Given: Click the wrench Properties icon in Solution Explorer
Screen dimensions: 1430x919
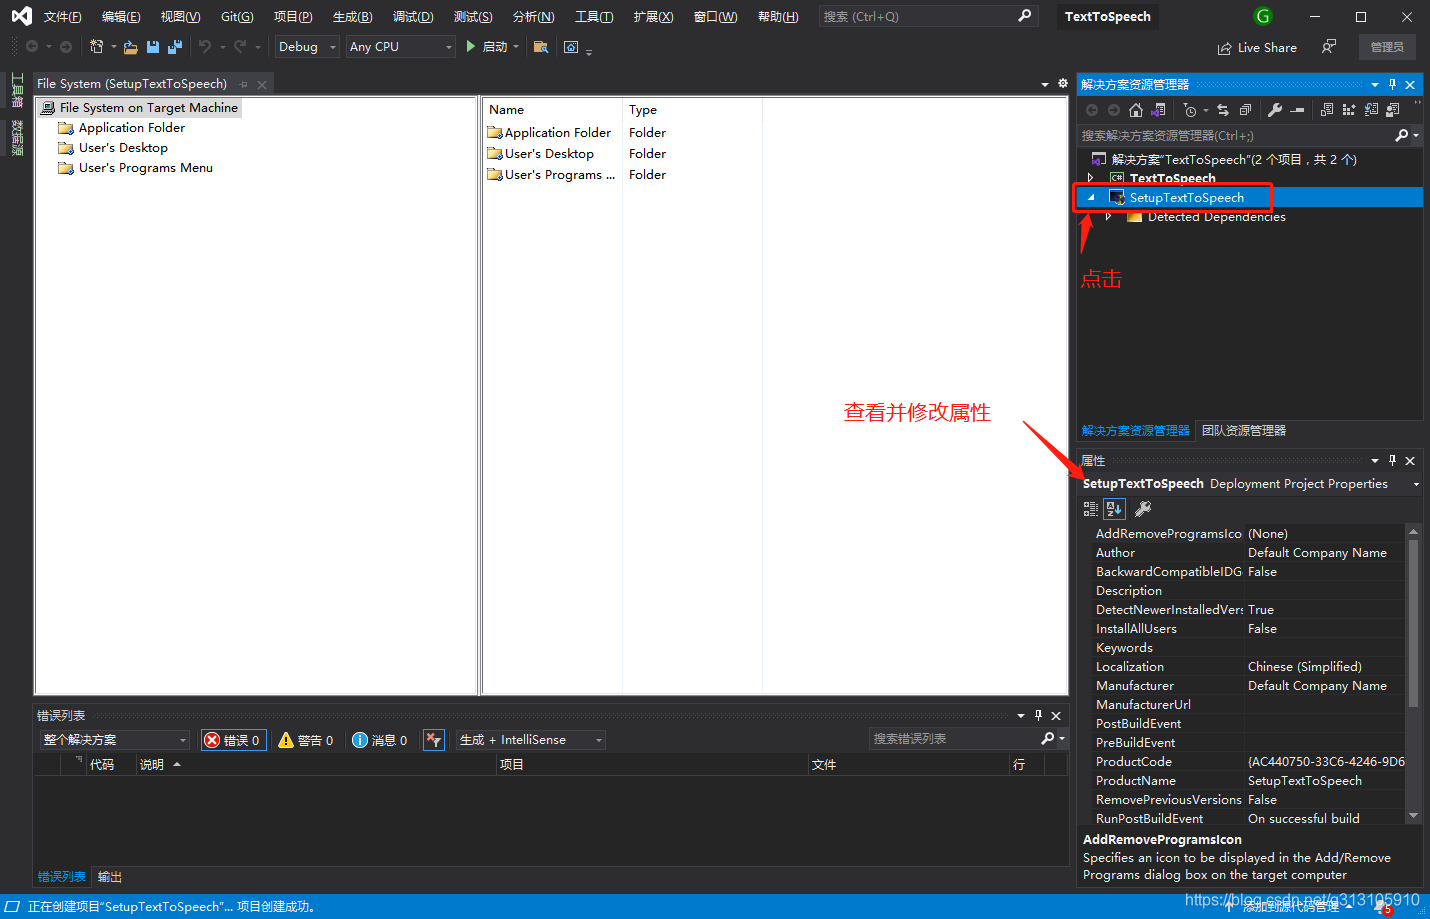Looking at the screenshot, I should tap(1275, 110).
